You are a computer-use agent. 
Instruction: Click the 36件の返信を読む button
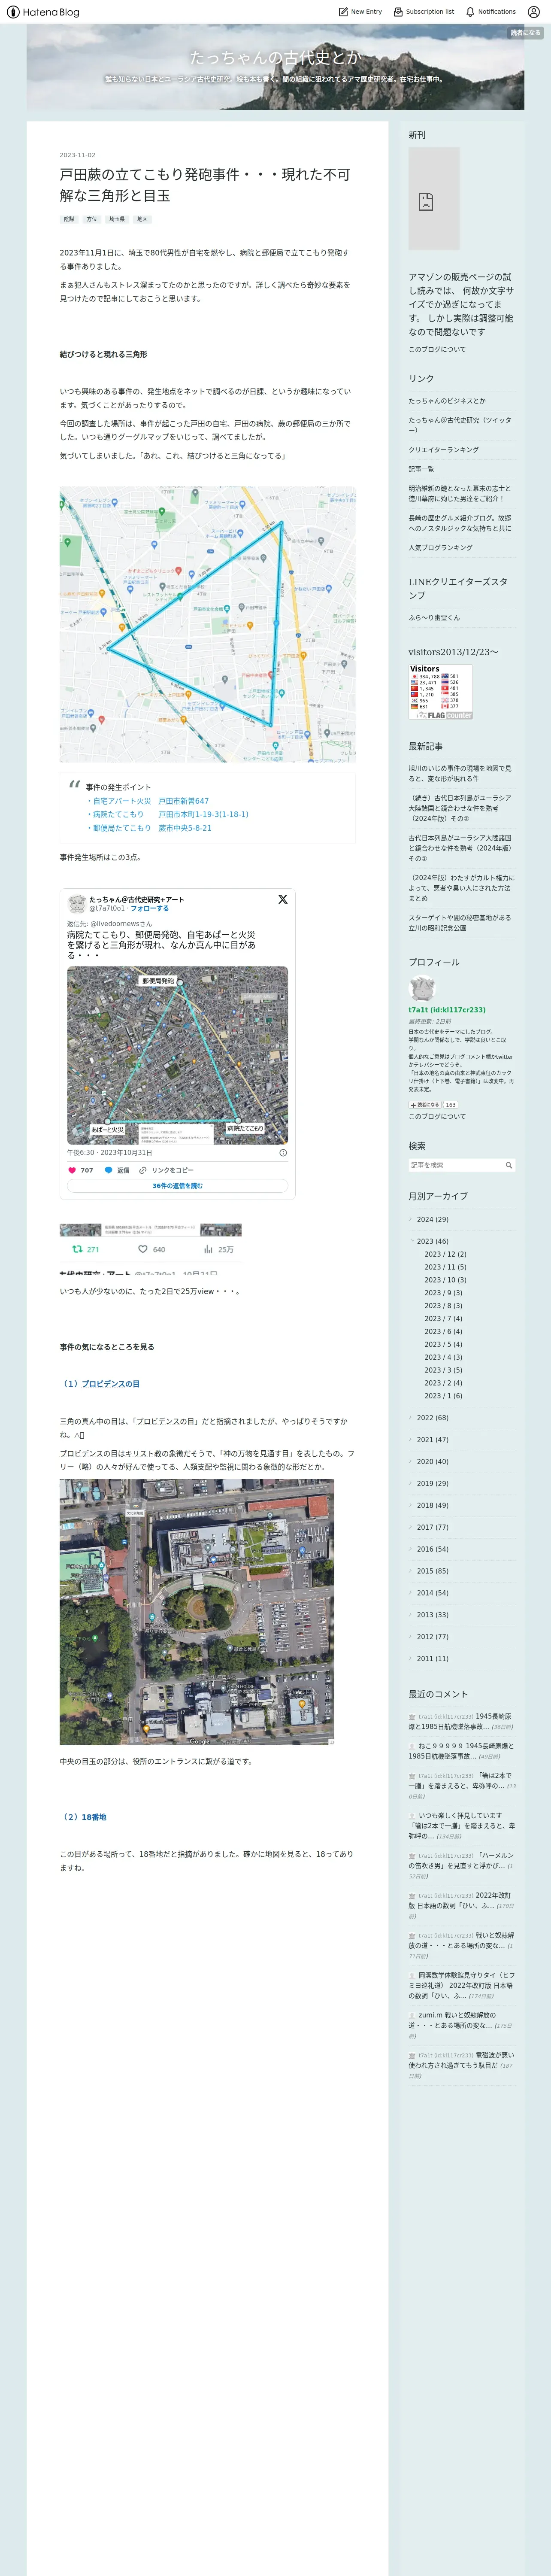click(x=177, y=1186)
